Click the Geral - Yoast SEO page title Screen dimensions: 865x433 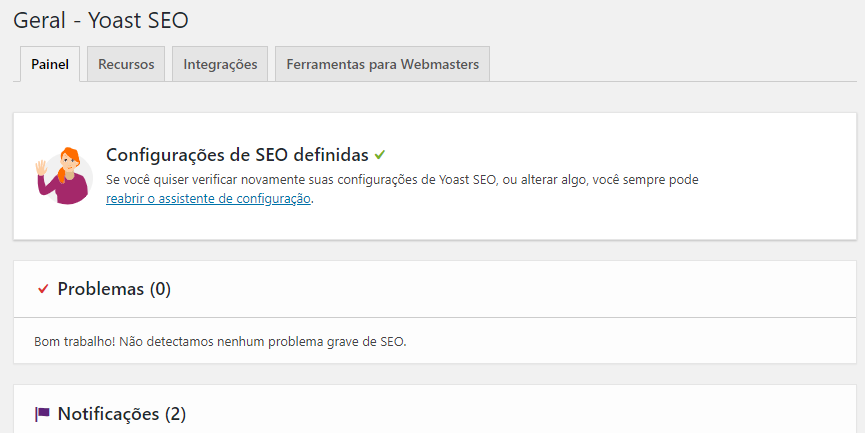[x=101, y=20]
